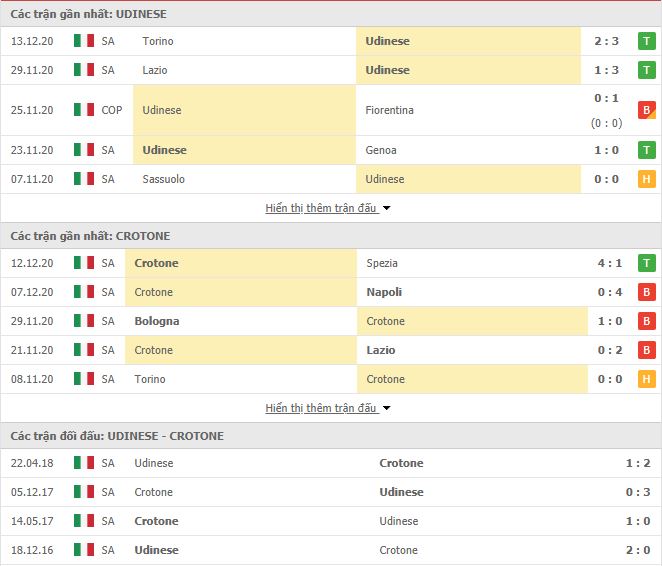Click the green T badge for Crotone–Spezia

[x=647, y=263]
